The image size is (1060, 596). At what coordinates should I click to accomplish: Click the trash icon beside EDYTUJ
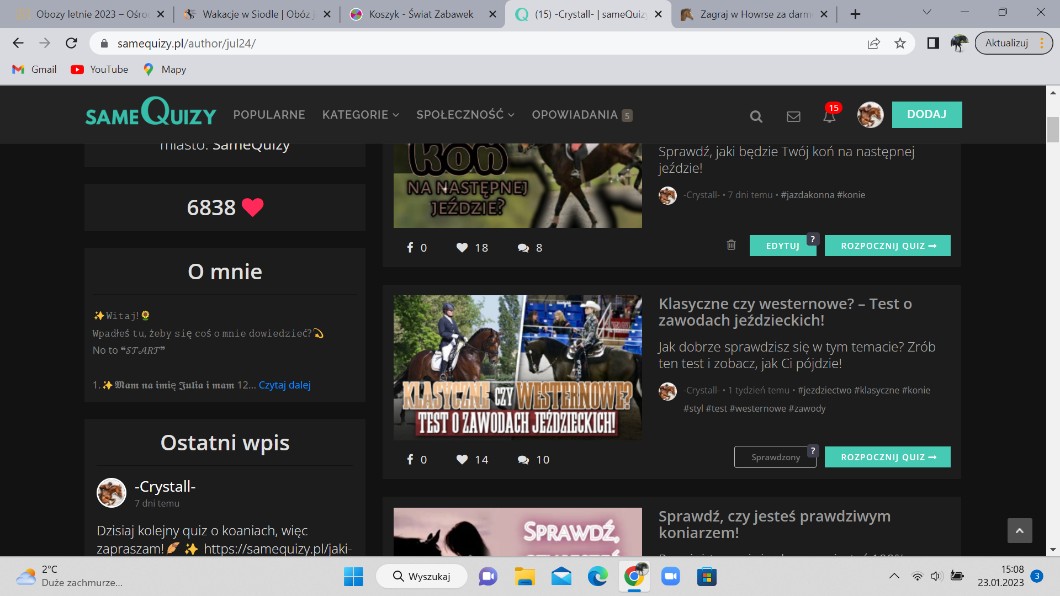pyautogui.click(x=731, y=245)
